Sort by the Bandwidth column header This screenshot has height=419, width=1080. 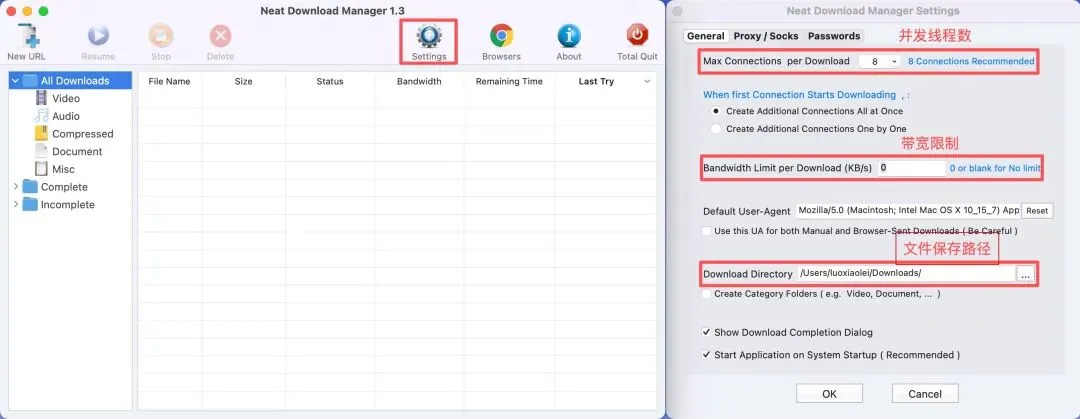tap(419, 81)
